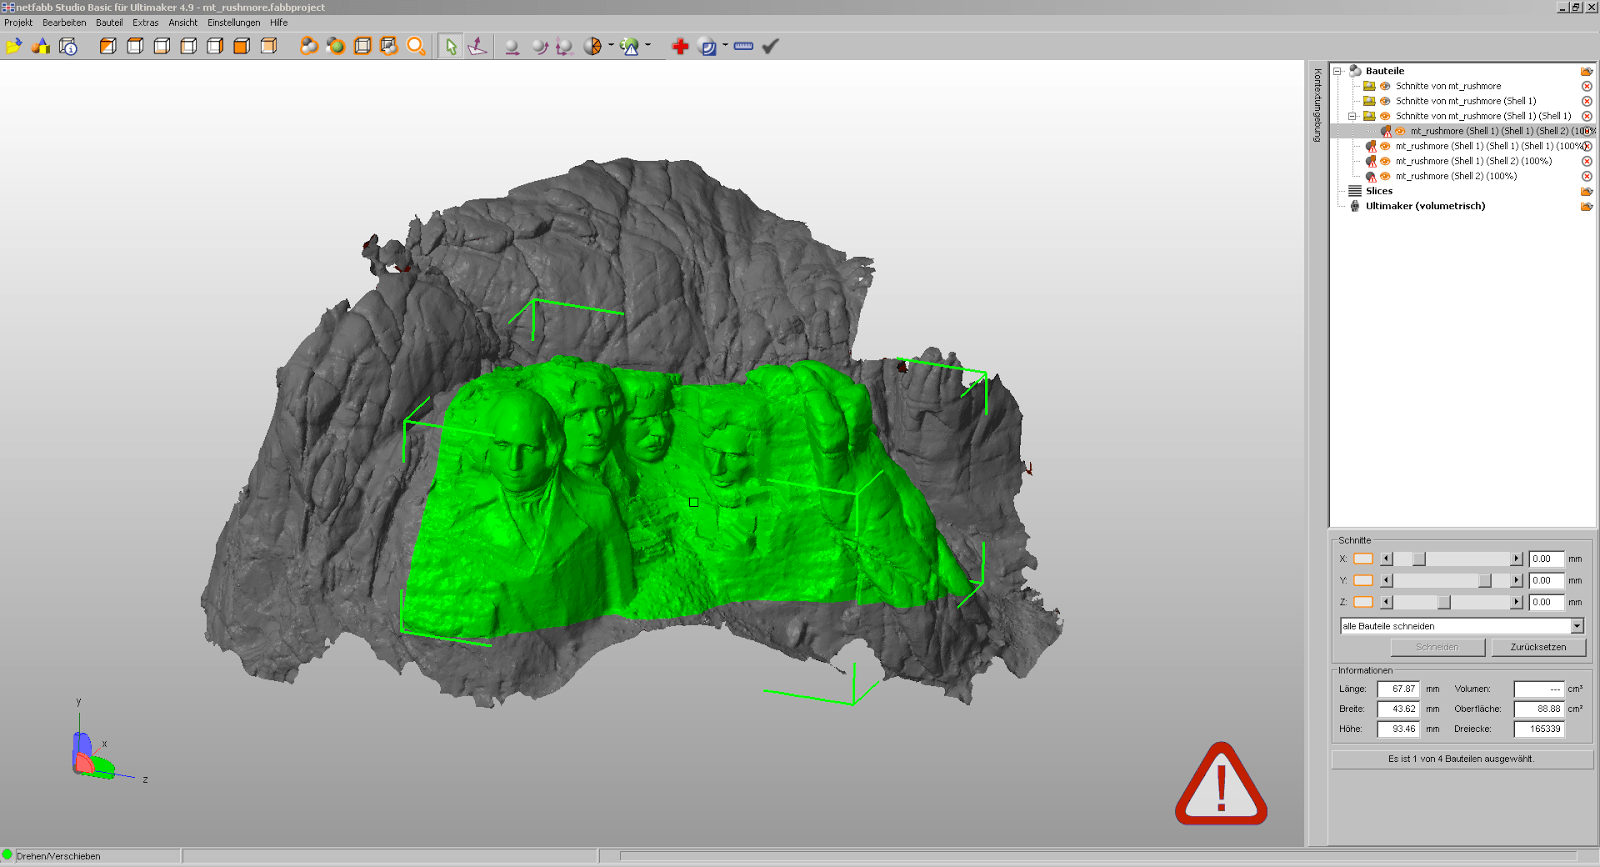Click the red cross repair tool icon

680,46
